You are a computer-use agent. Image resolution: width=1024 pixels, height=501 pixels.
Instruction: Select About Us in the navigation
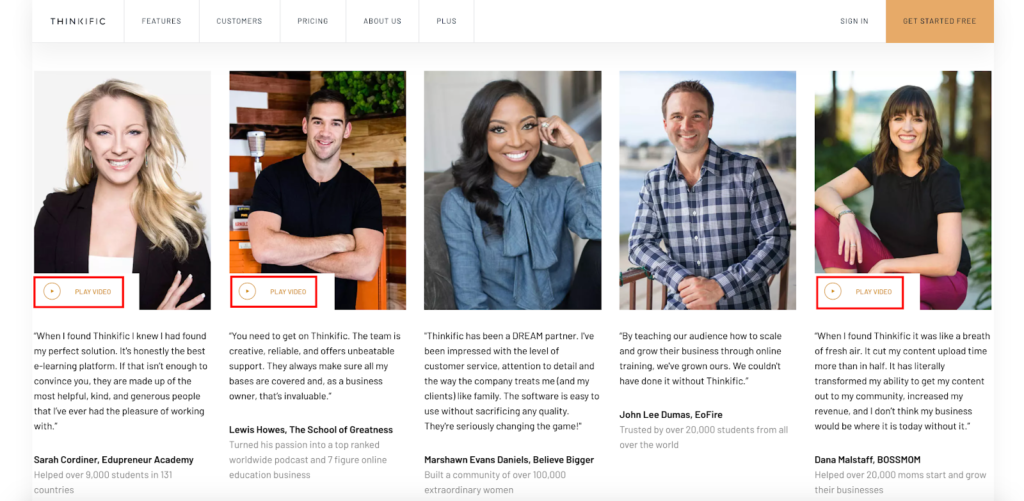[x=382, y=21]
